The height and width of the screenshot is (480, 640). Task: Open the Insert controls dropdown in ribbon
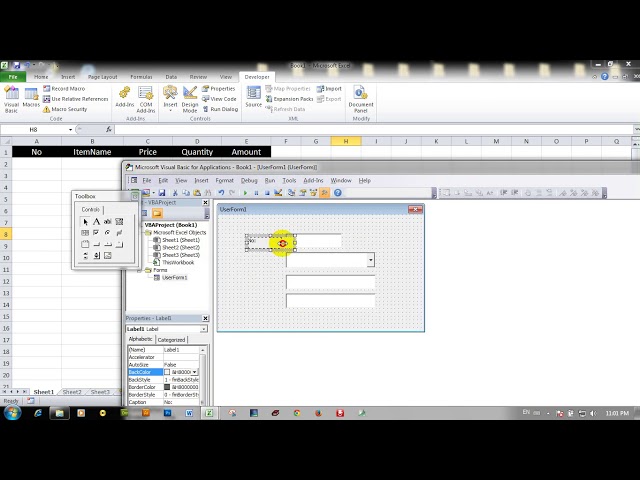click(170, 99)
